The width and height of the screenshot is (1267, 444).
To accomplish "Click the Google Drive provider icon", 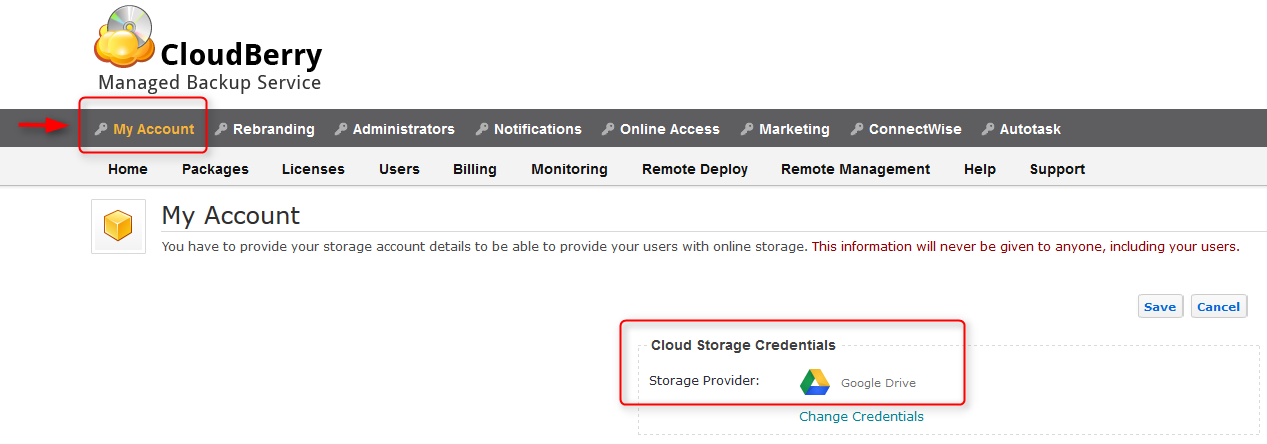I will click(815, 382).
